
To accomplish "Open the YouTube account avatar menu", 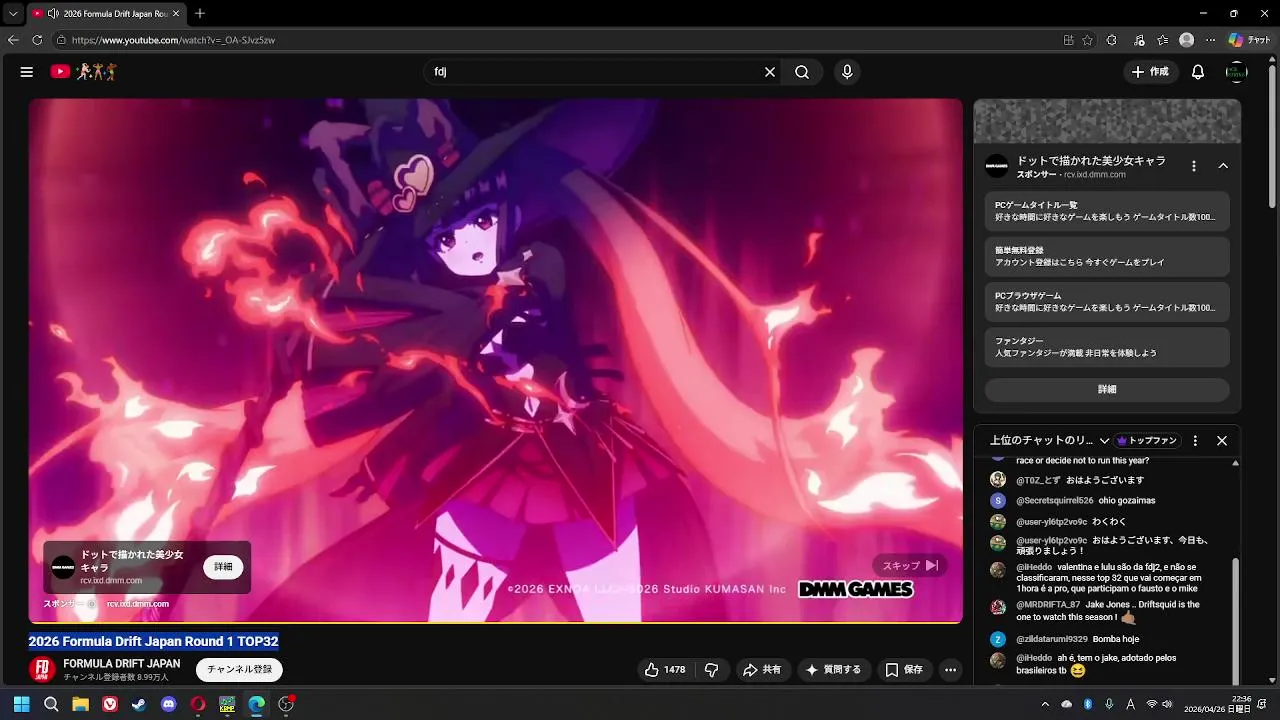I will [x=1237, y=72].
